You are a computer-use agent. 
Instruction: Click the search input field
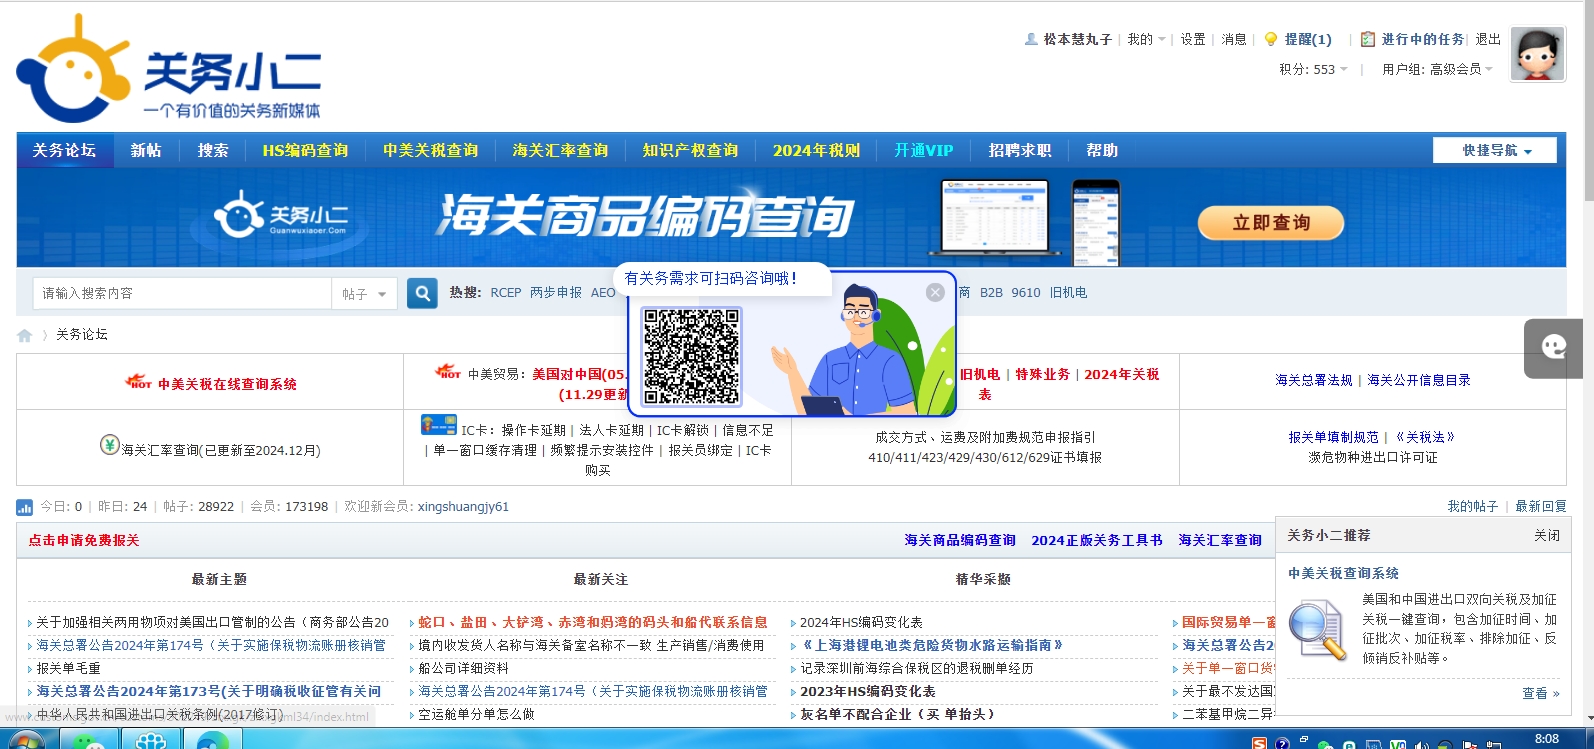click(x=182, y=293)
